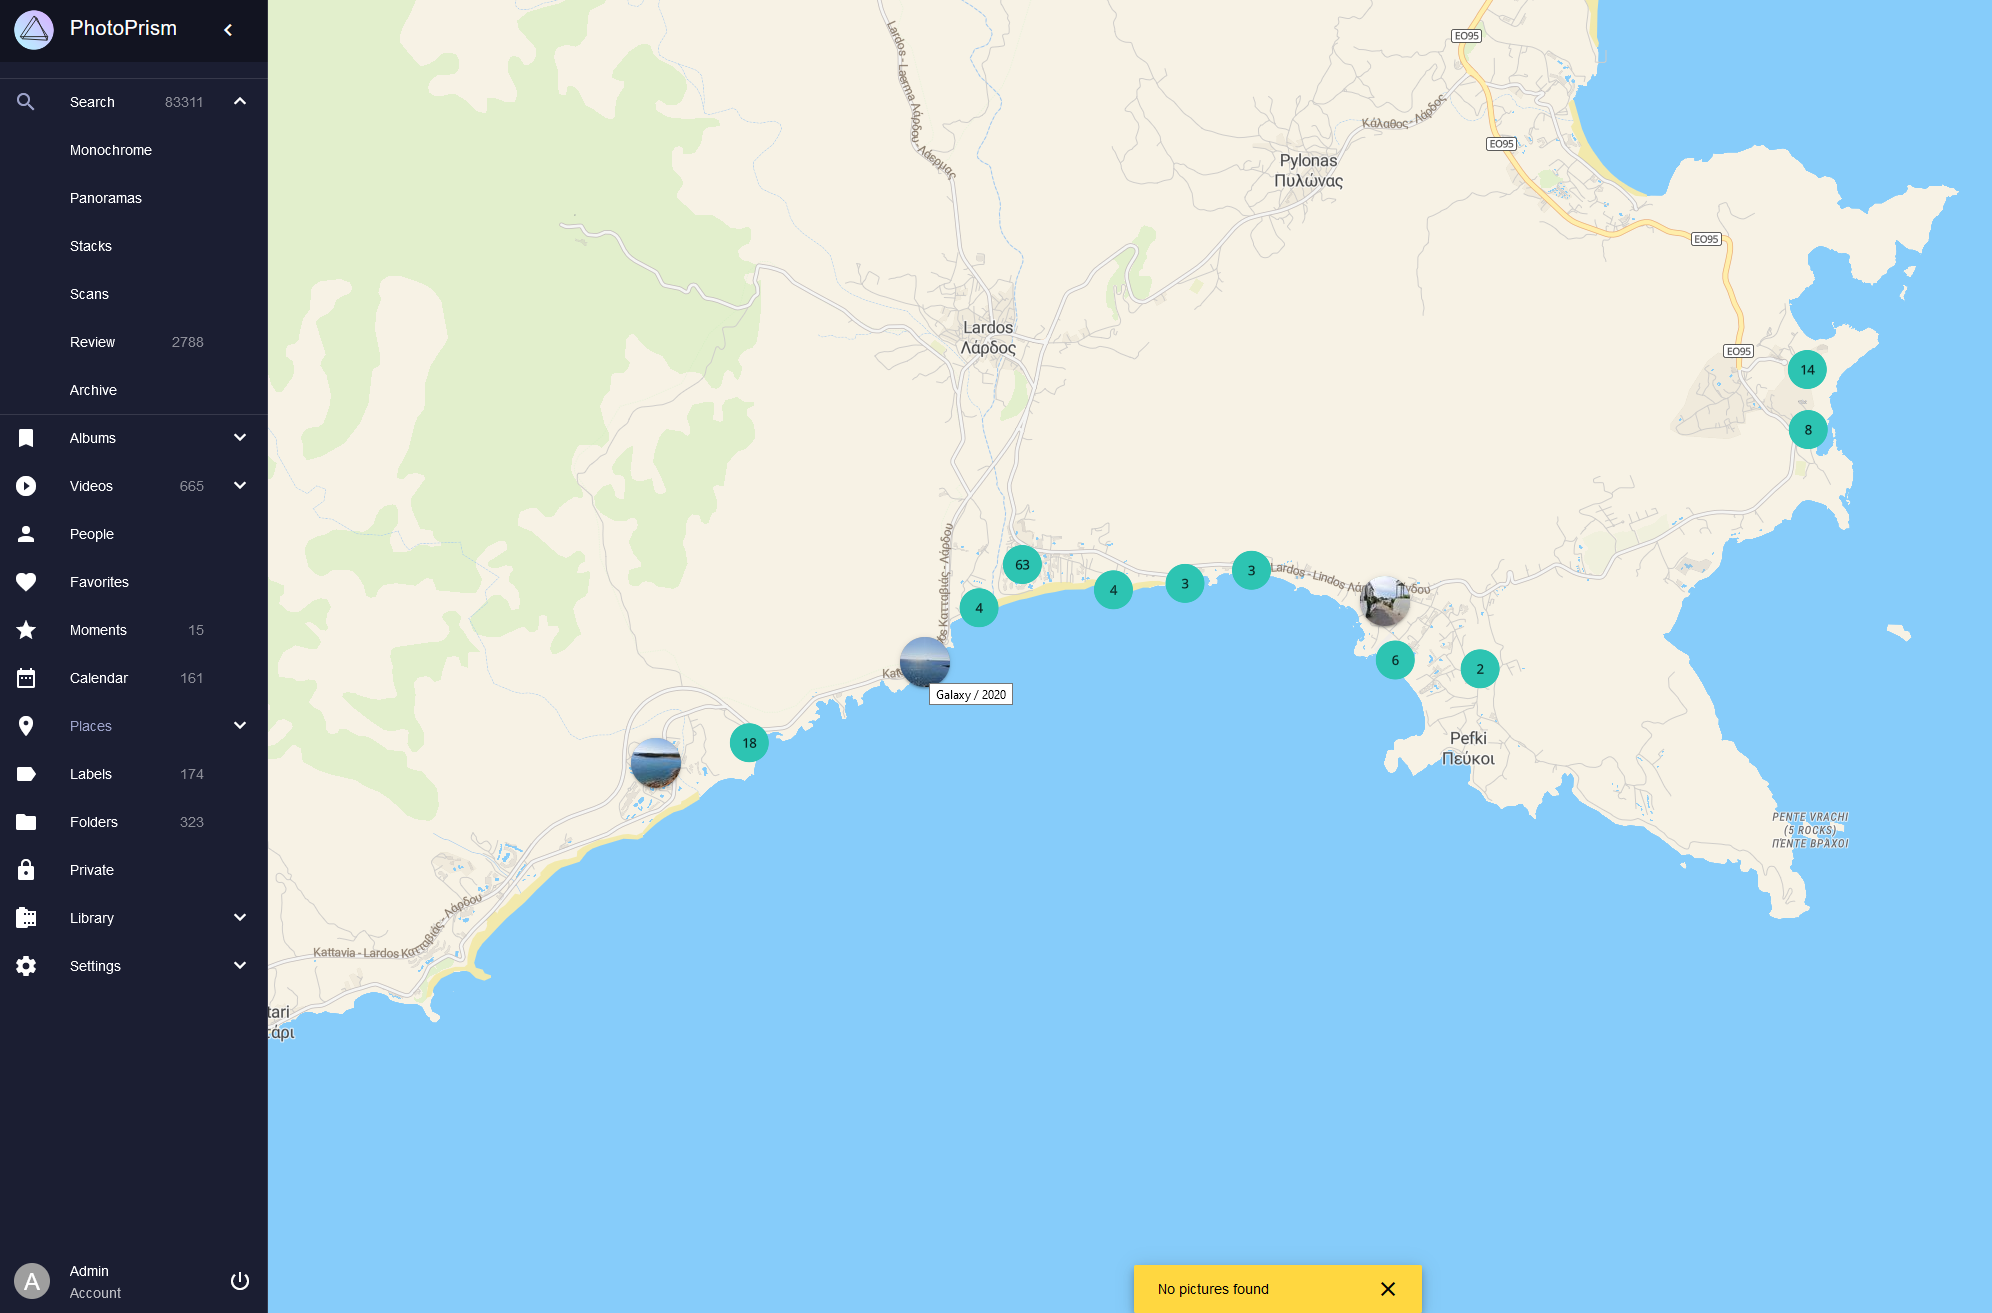Click the Moments star icon
The image size is (1992, 1313).
[x=26, y=630]
